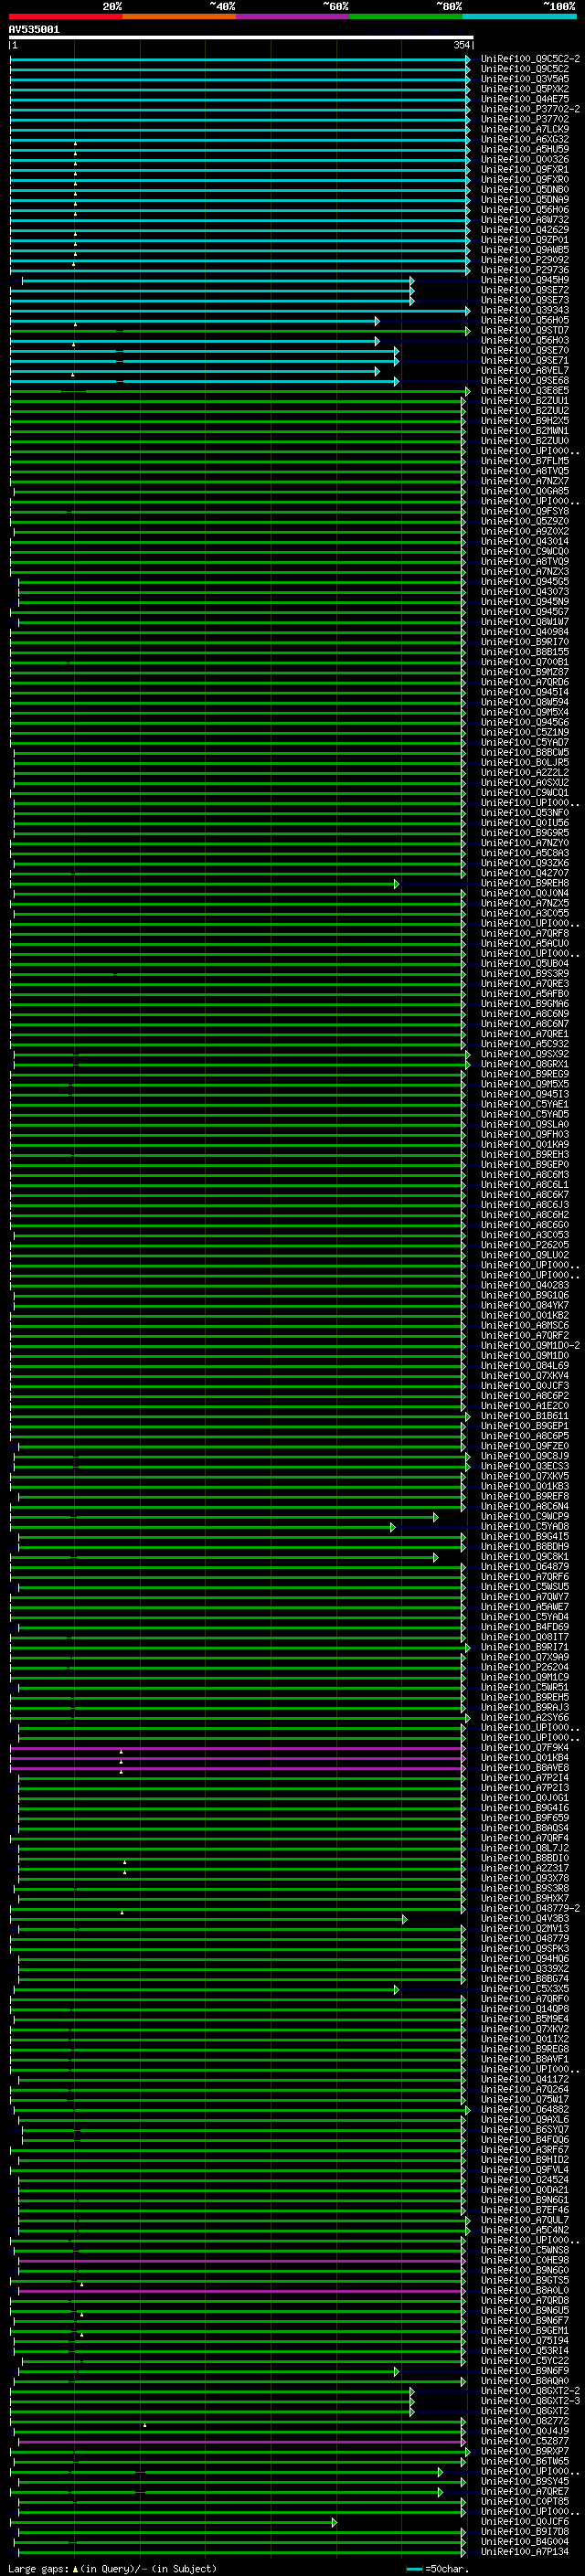Select the UniRef100_Q5DNB0 label

525,189
